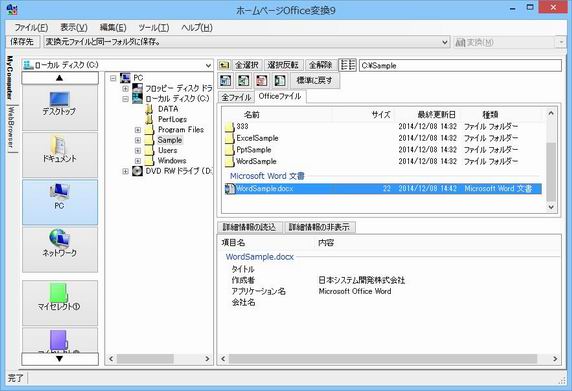Click the floppy disk drive icon in tree
The height and width of the screenshot is (391, 572).
tap(137, 88)
